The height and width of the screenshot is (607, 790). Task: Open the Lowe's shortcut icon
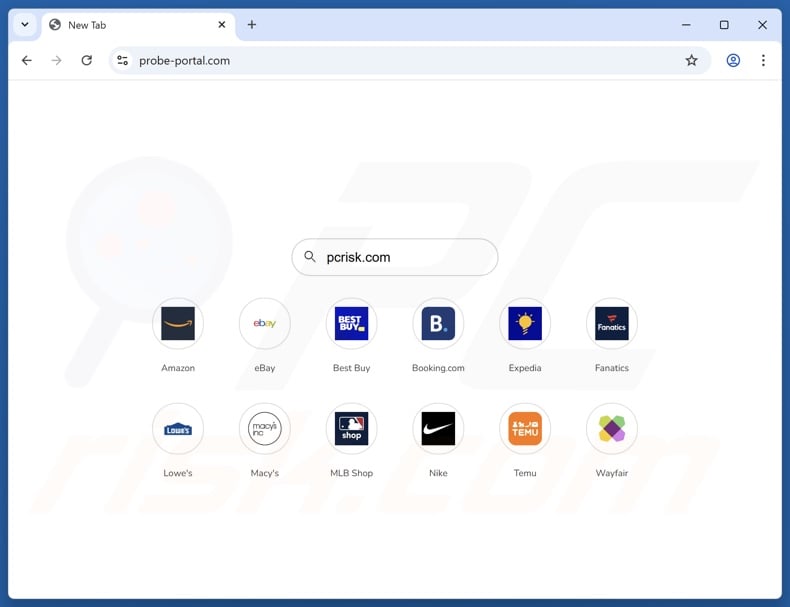tap(178, 429)
